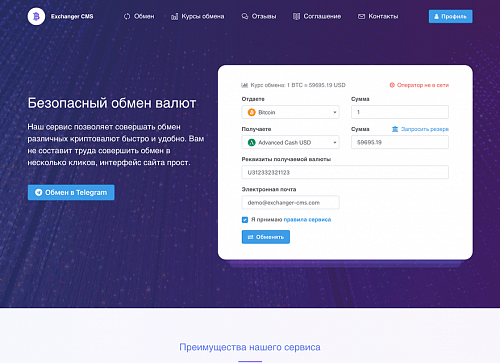This screenshot has height=363, width=500.
Task: Open the Курсы обмена menu item
Action: (198, 16)
